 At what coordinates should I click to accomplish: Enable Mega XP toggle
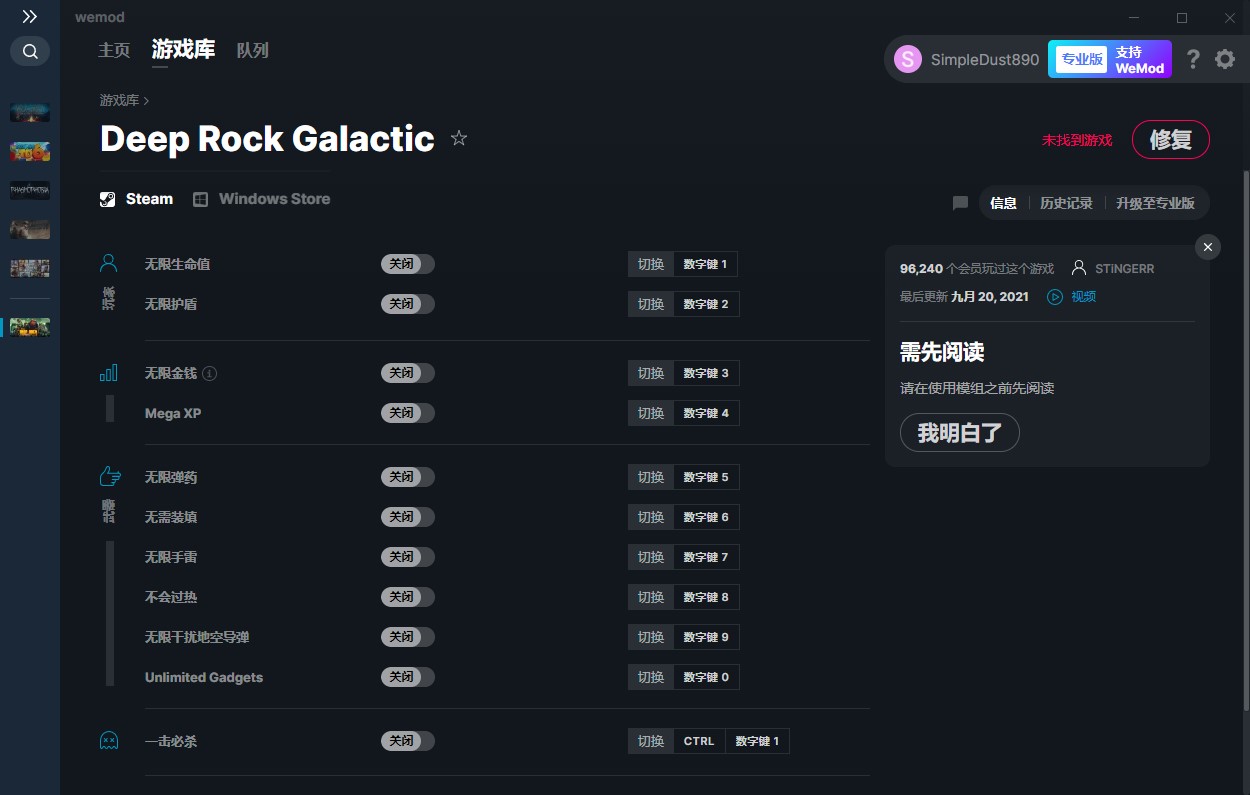[x=407, y=413]
